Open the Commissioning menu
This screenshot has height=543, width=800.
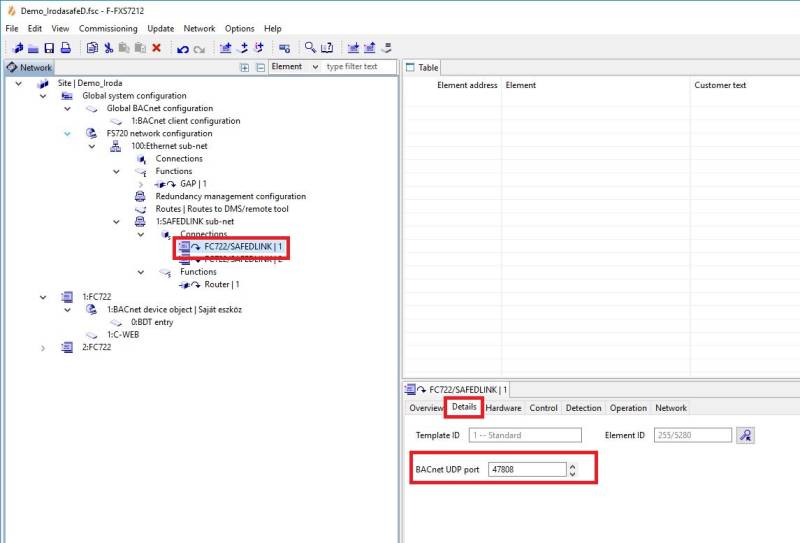click(108, 29)
